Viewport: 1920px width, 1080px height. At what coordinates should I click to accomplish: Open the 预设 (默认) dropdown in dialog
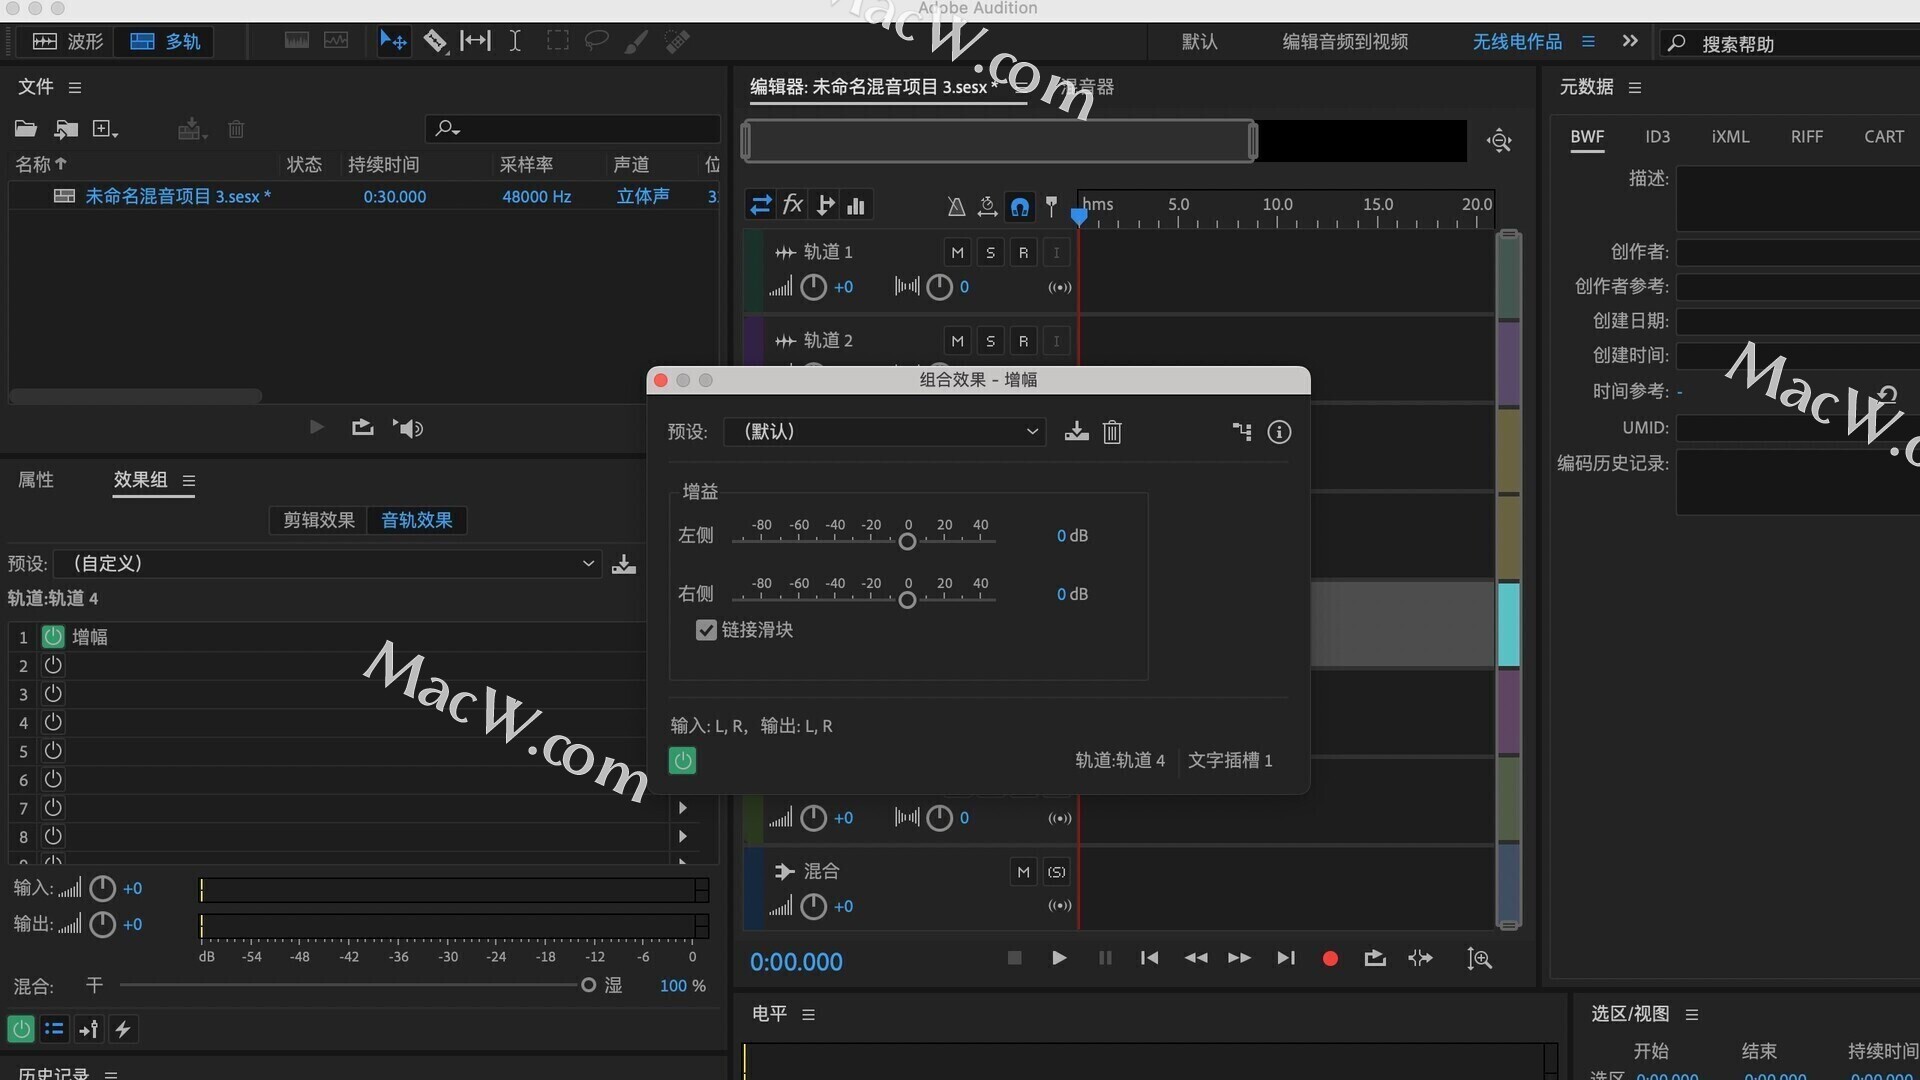tap(885, 432)
